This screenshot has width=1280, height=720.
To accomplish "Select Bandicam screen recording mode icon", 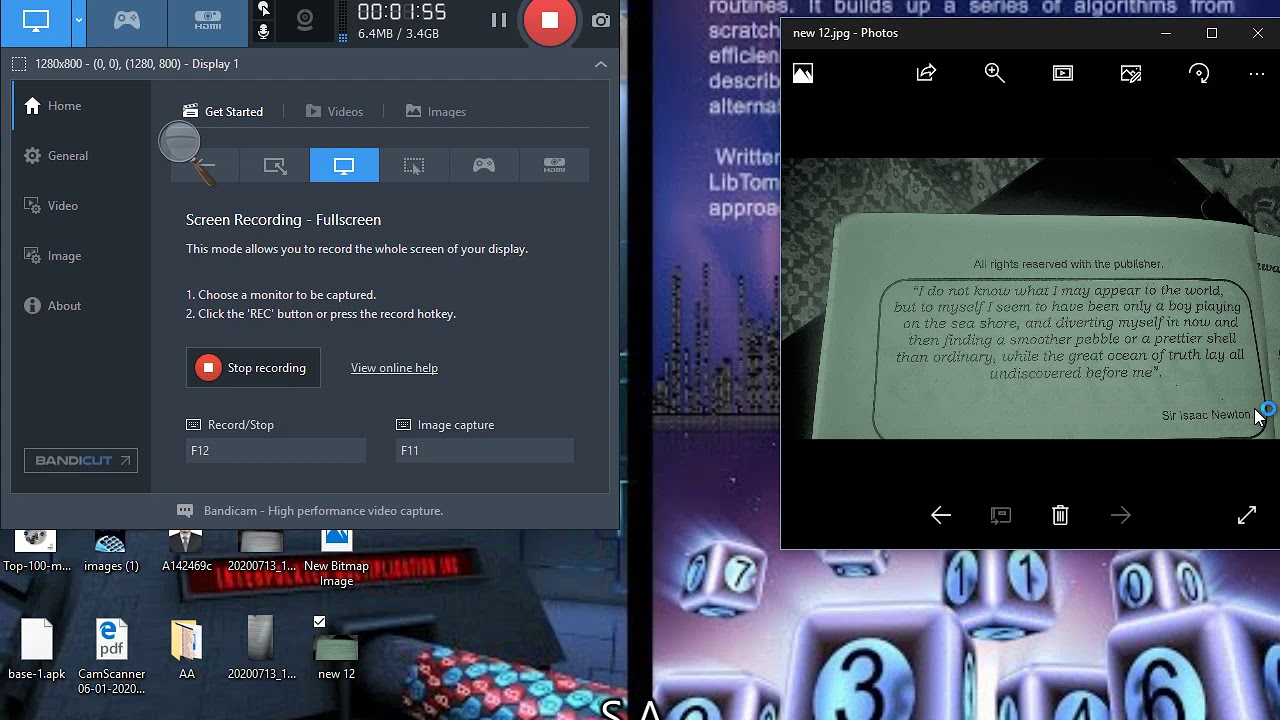I will (x=36, y=20).
